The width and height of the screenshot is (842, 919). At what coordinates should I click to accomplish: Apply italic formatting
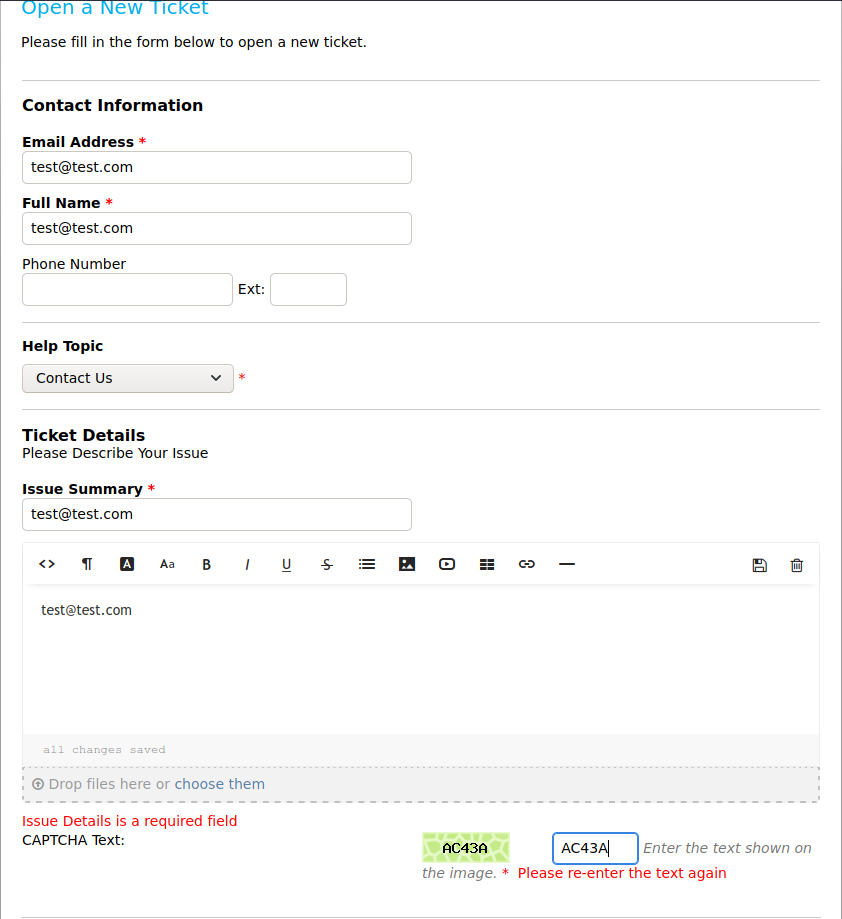click(247, 564)
